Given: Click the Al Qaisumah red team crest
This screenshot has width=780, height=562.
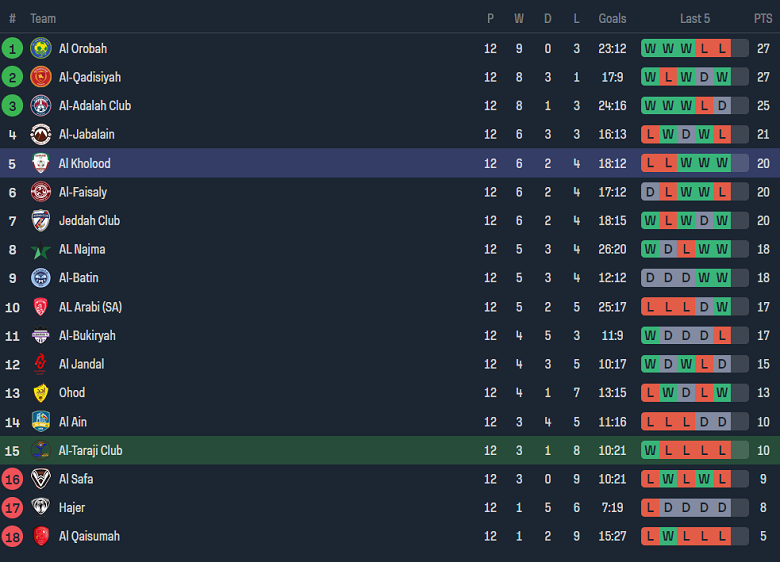Looking at the screenshot, I should tap(41, 537).
